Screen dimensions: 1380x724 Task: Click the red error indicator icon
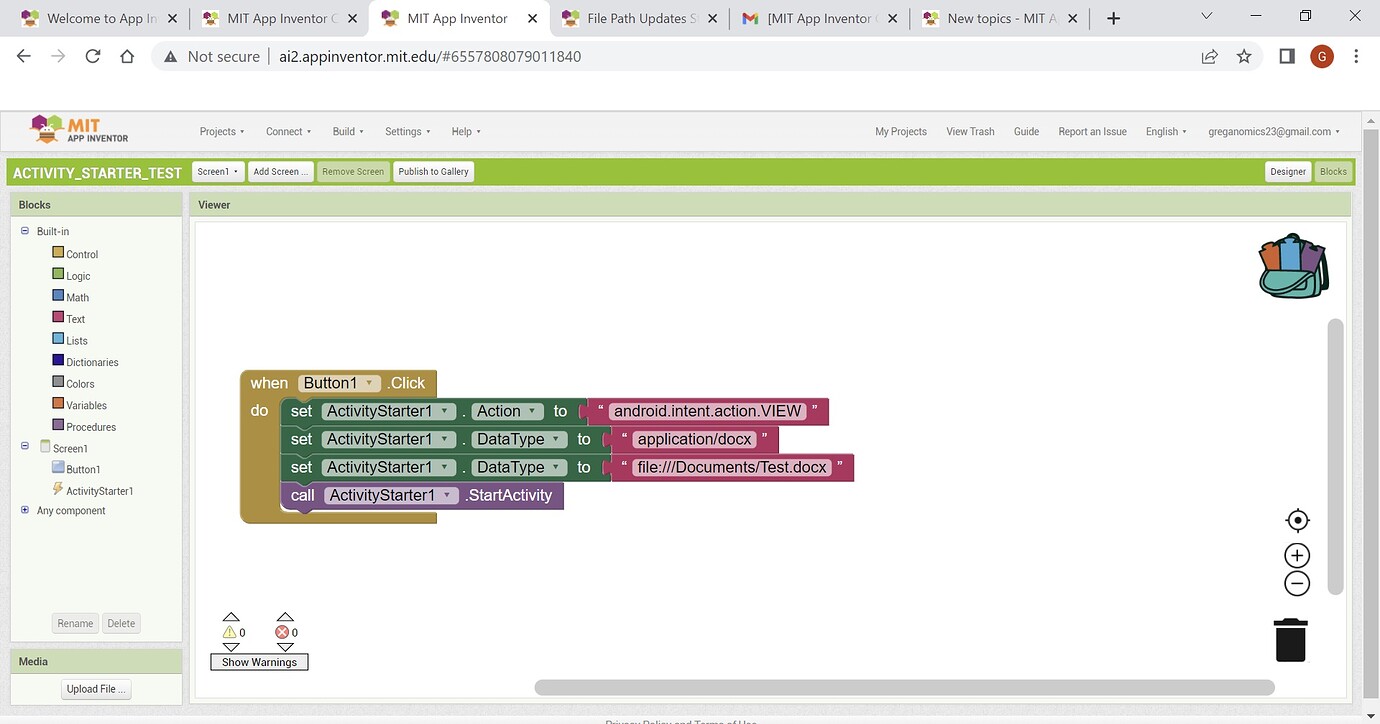point(281,631)
